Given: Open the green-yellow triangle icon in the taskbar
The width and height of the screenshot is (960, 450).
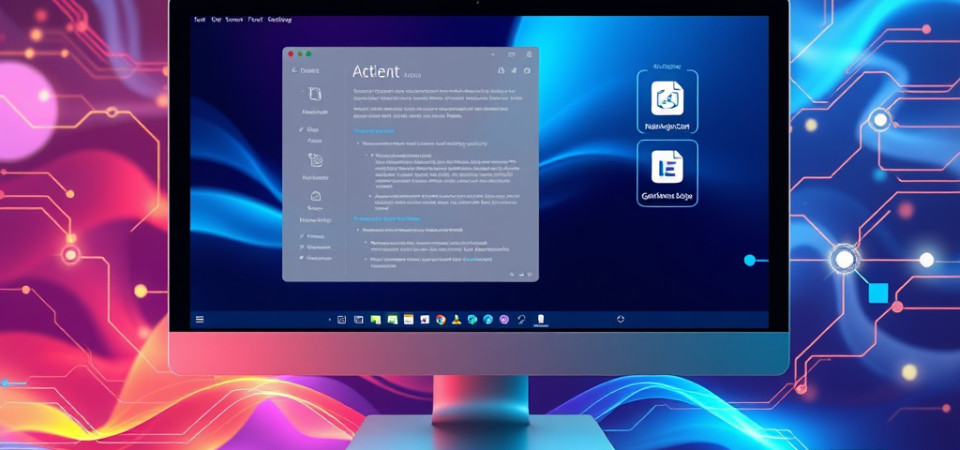Looking at the screenshot, I should tap(456, 319).
